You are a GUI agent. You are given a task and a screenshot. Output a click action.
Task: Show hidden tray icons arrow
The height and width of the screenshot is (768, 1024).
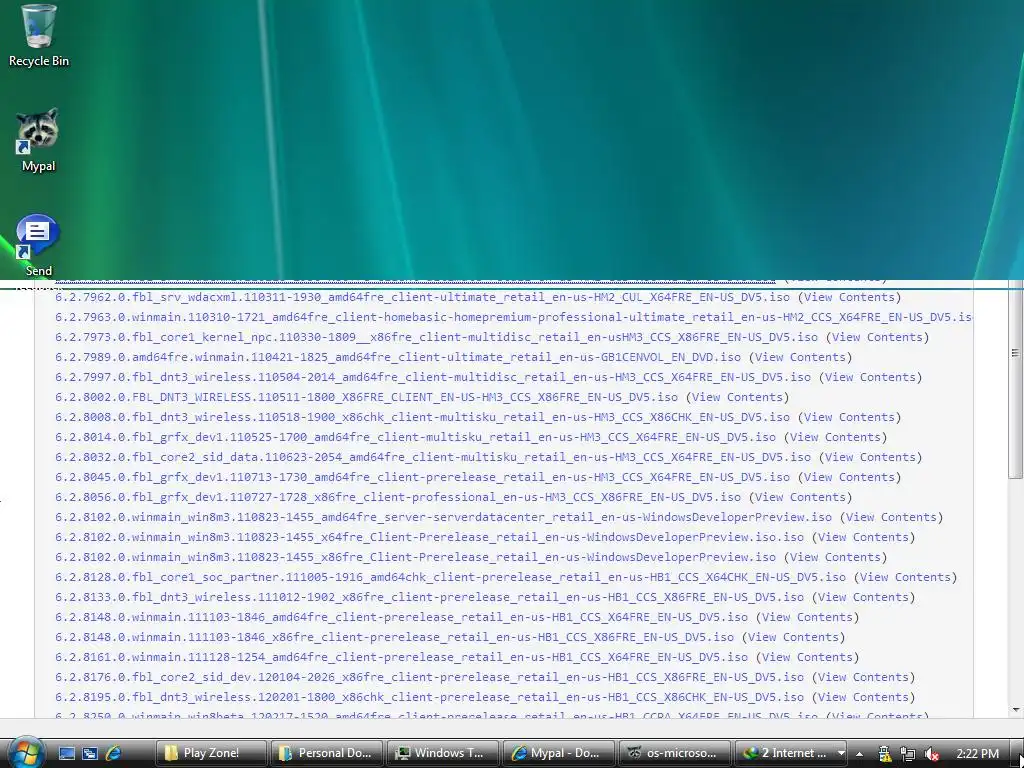(859, 754)
